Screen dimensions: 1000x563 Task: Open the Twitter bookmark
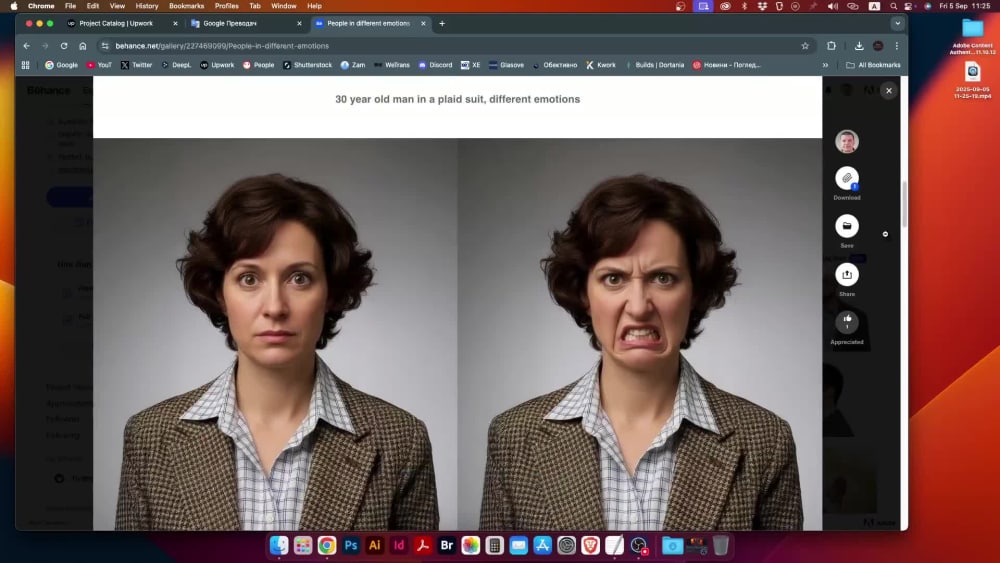pos(136,65)
